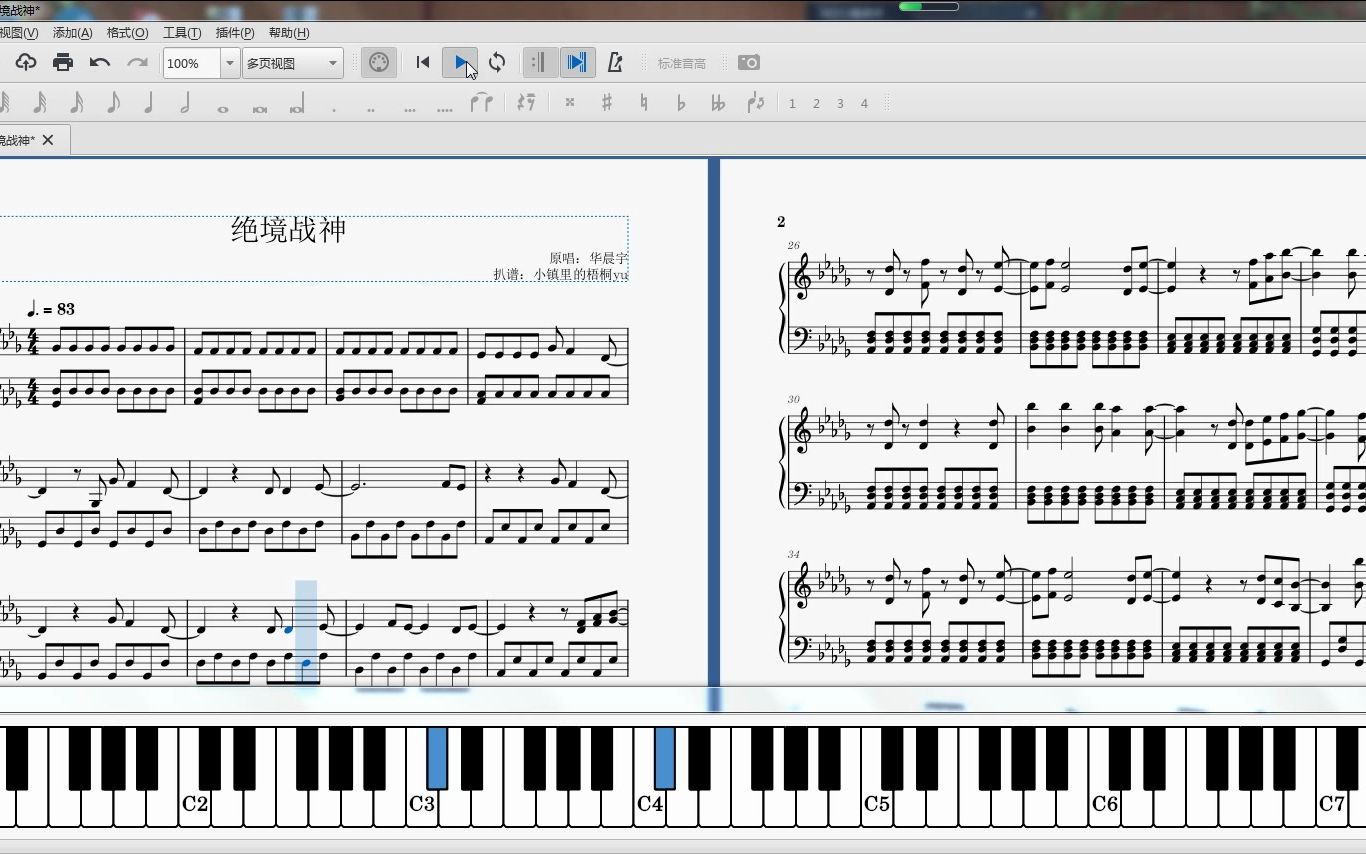Image resolution: width=1366 pixels, height=854 pixels.
Task: Apply the natural accidental
Action: (x=643, y=103)
